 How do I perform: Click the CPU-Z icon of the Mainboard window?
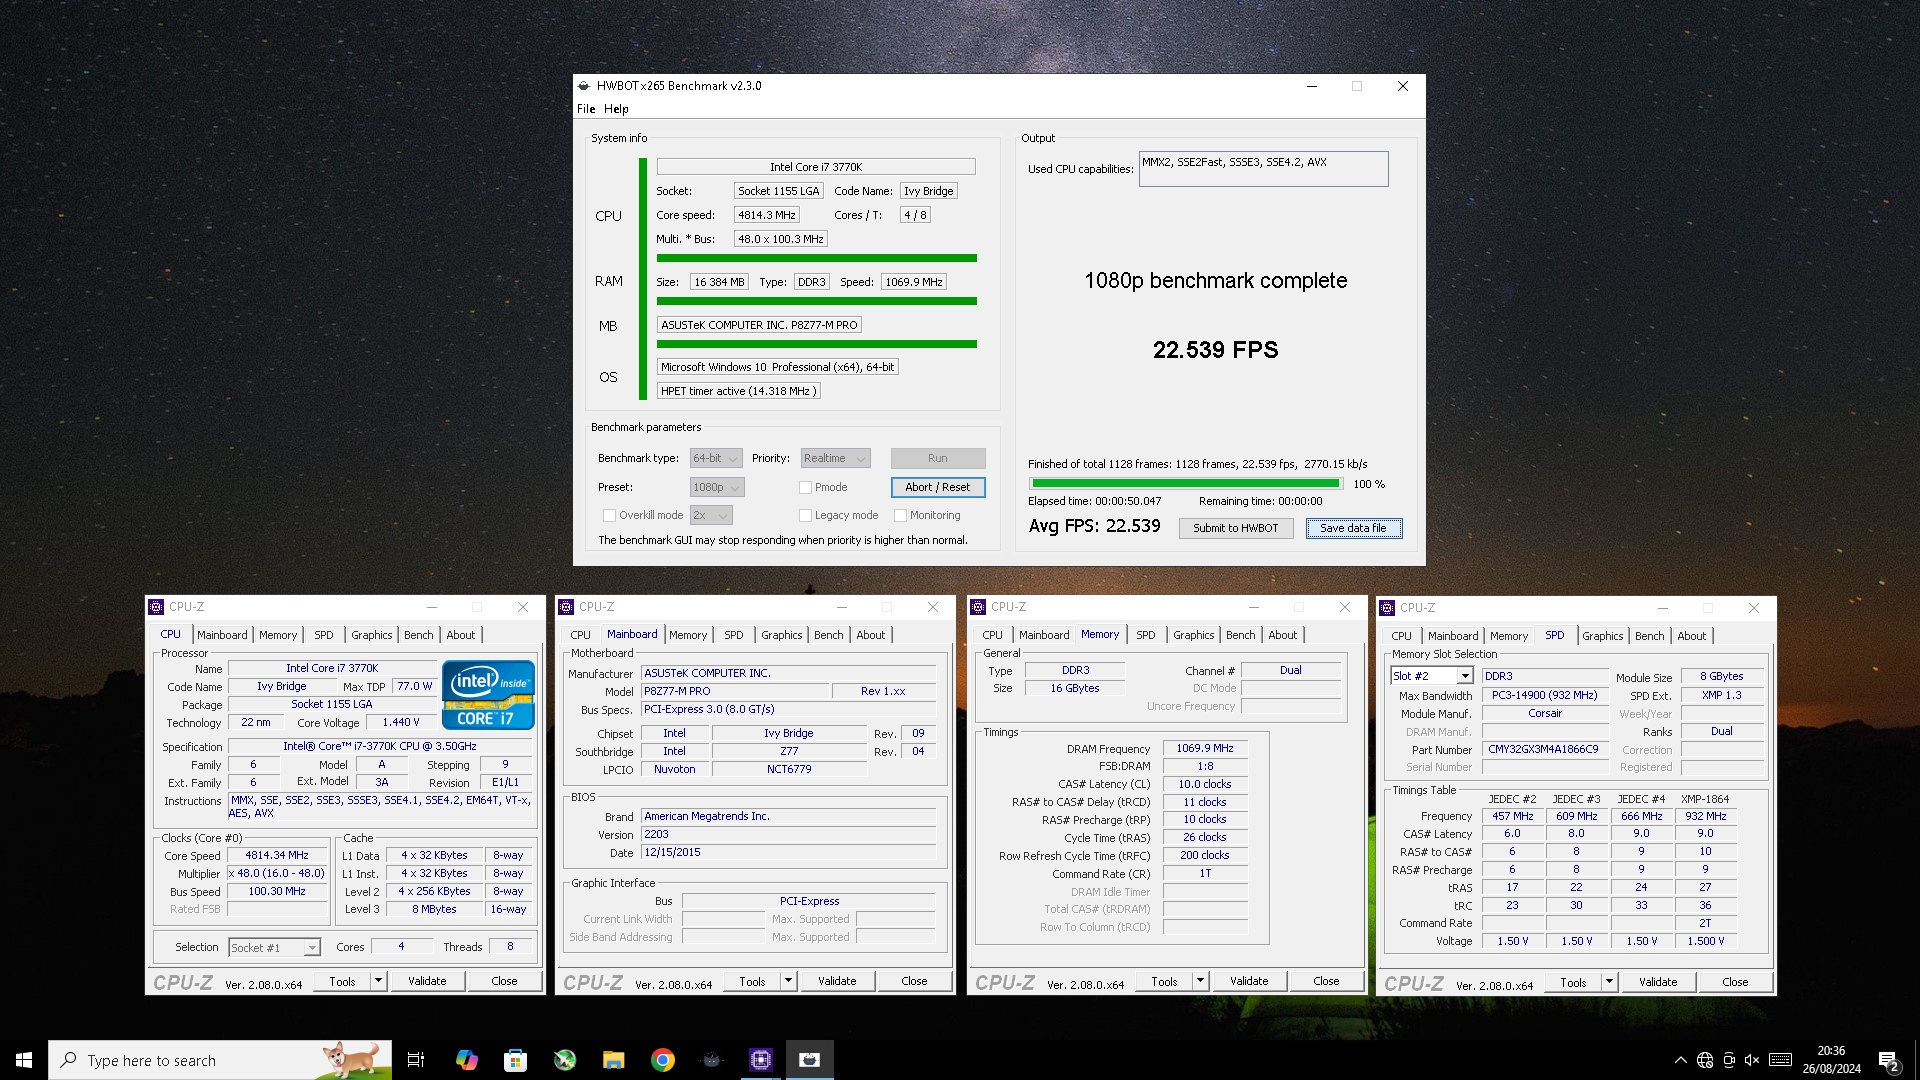567,607
